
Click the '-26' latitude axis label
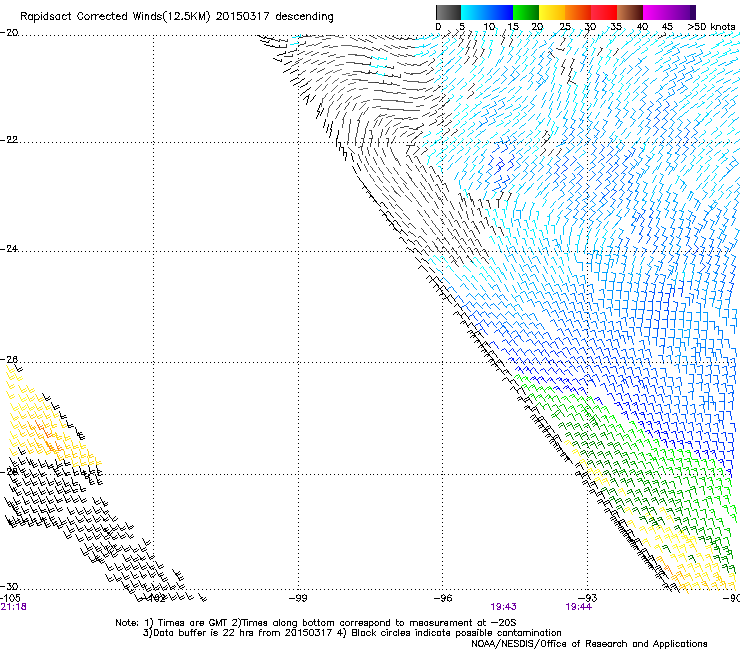tap(9, 360)
